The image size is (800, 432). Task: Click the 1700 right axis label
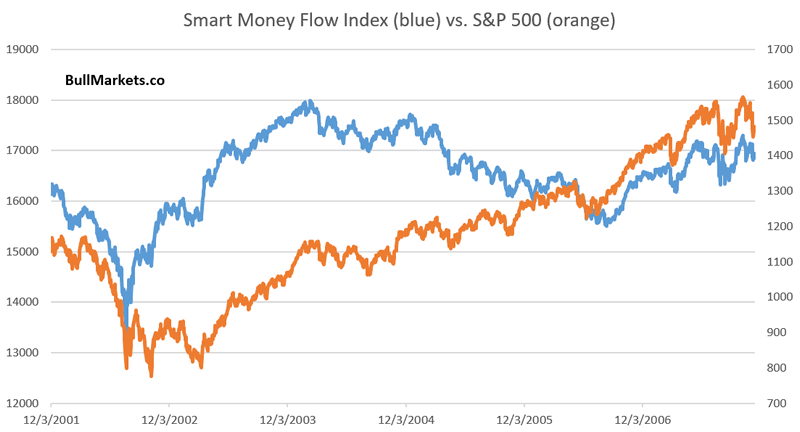777,49
